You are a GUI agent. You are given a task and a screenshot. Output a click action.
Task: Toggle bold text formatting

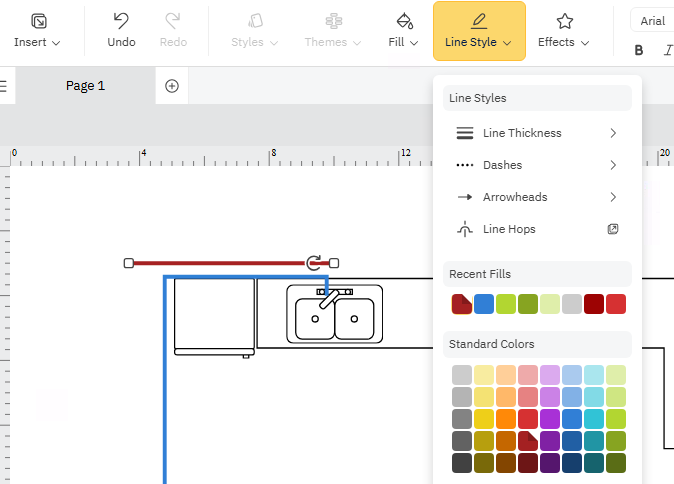click(639, 50)
